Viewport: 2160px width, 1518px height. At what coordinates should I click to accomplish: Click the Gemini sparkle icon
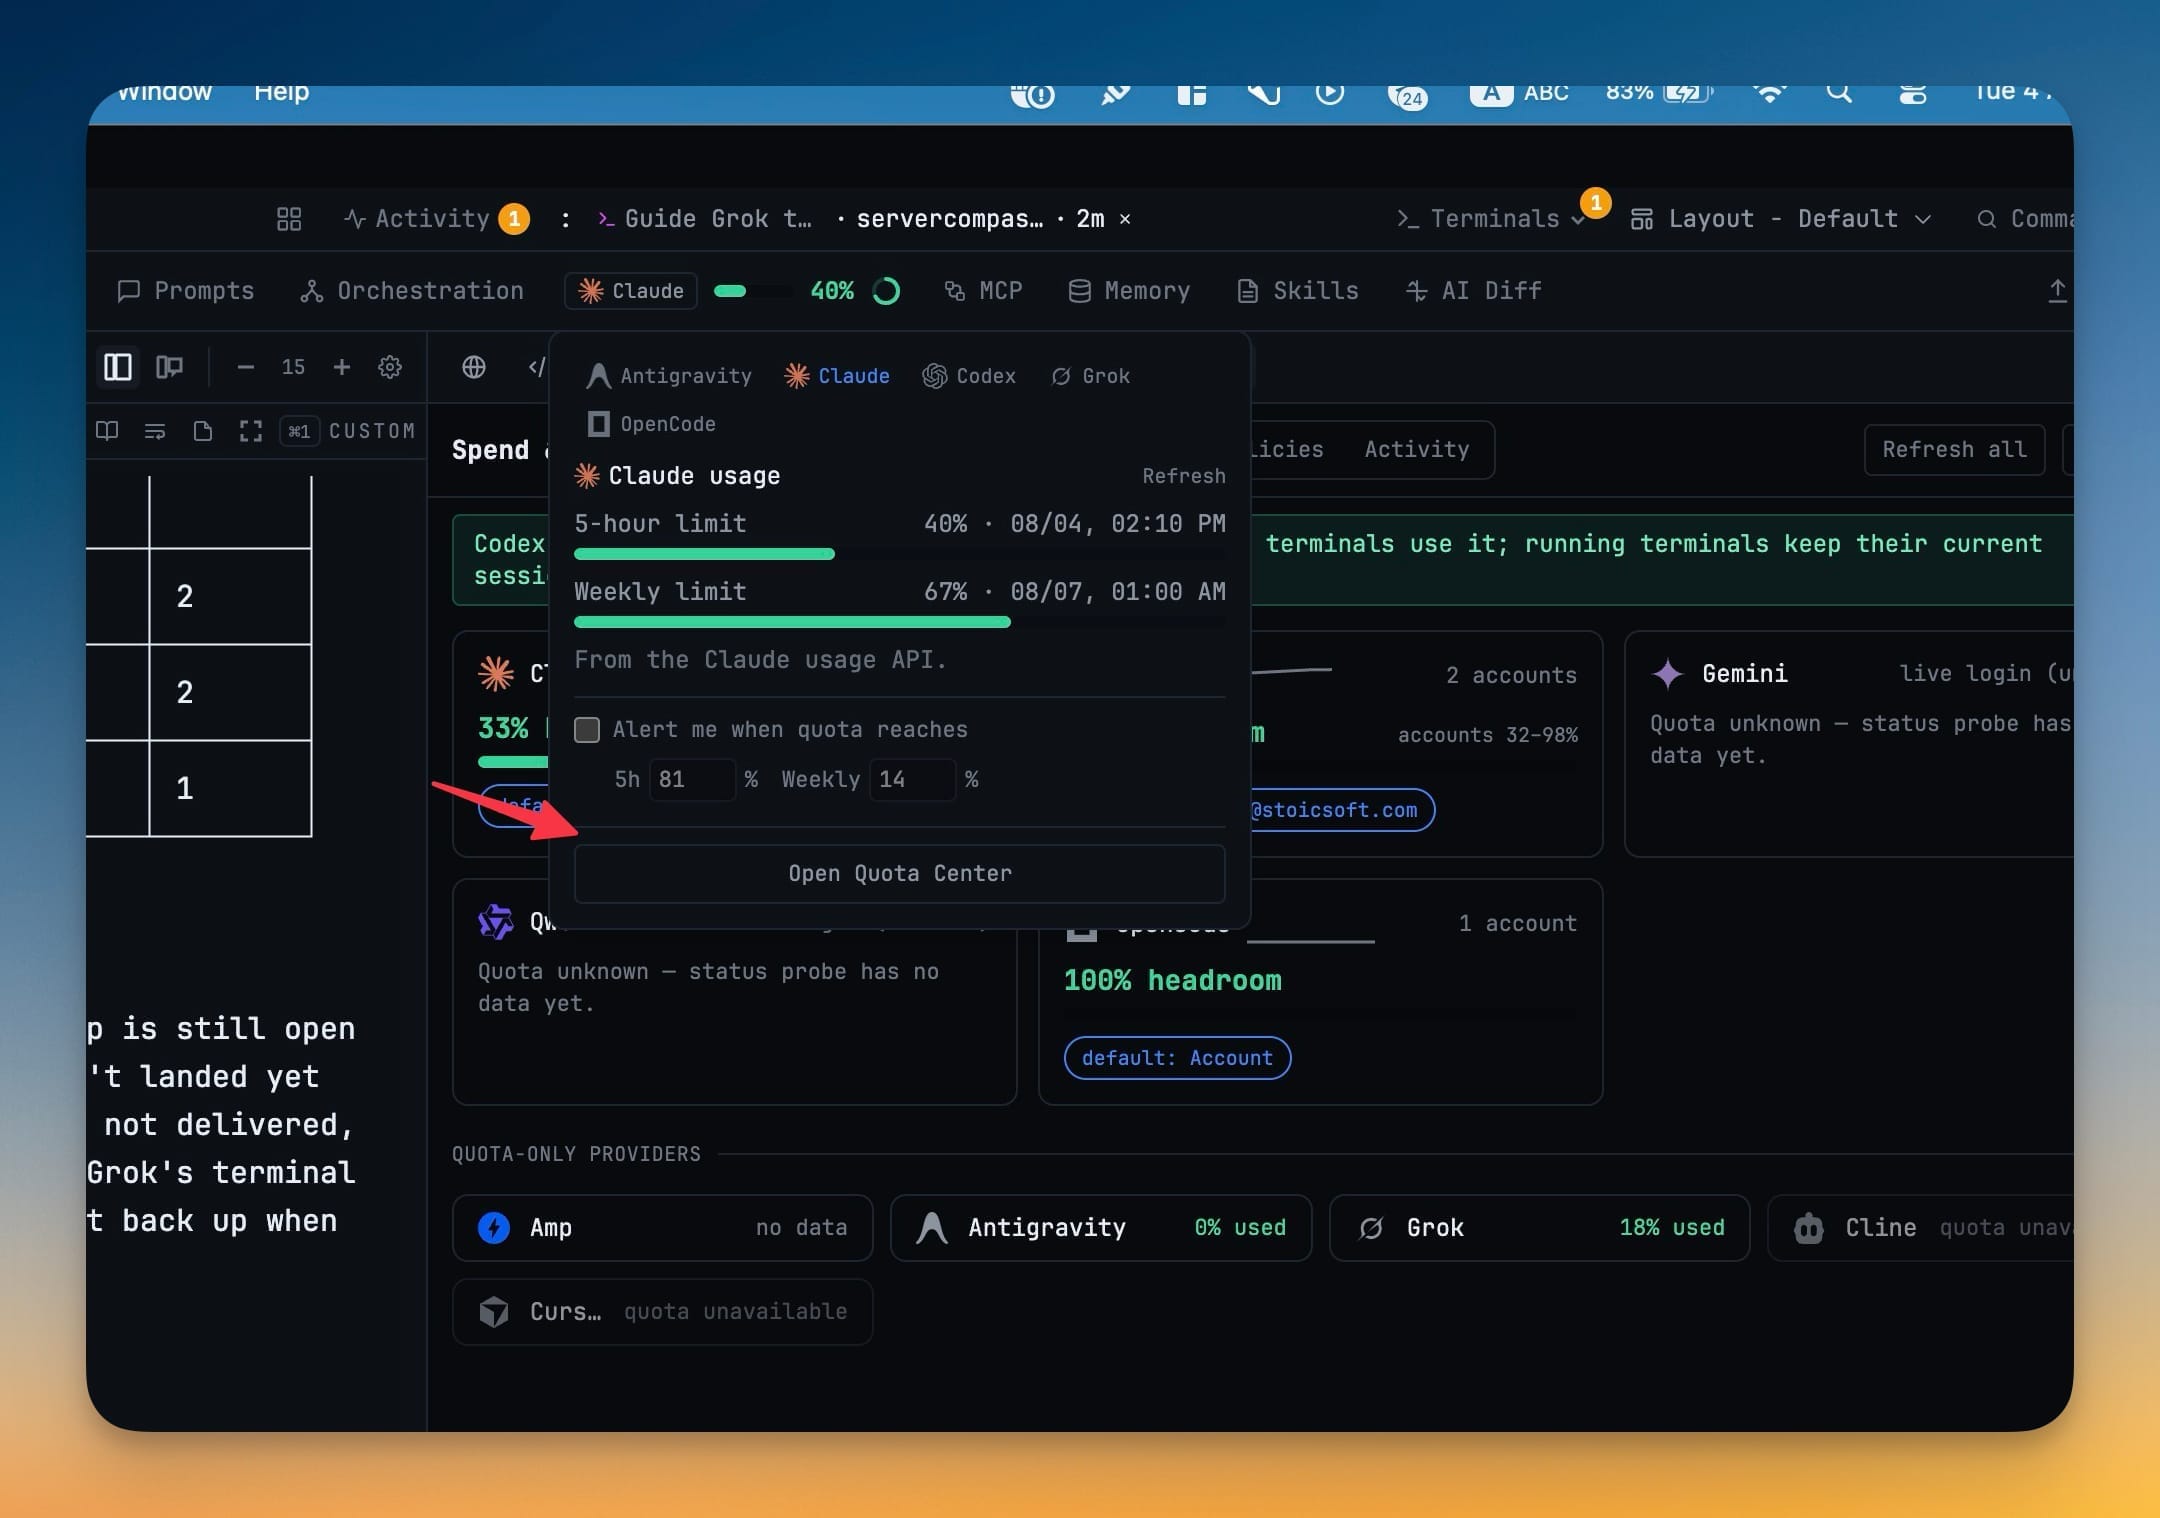(x=1667, y=674)
